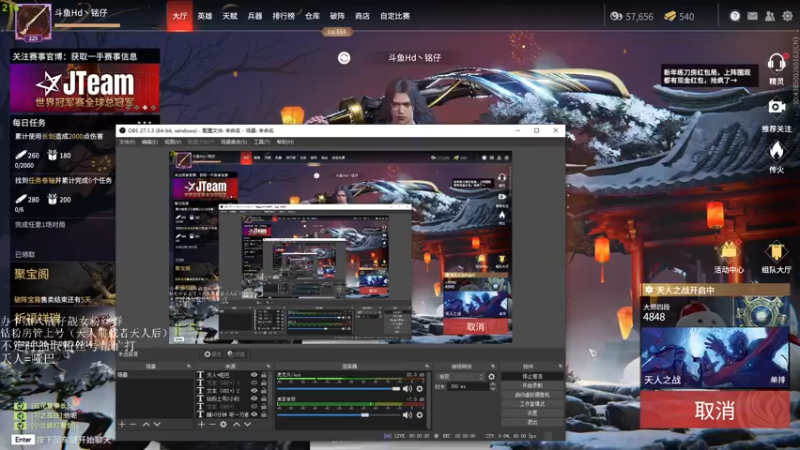The height and width of the screenshot is (450, 800).
Task: Open 文件(F) menu in OBS
Action: 127,142
